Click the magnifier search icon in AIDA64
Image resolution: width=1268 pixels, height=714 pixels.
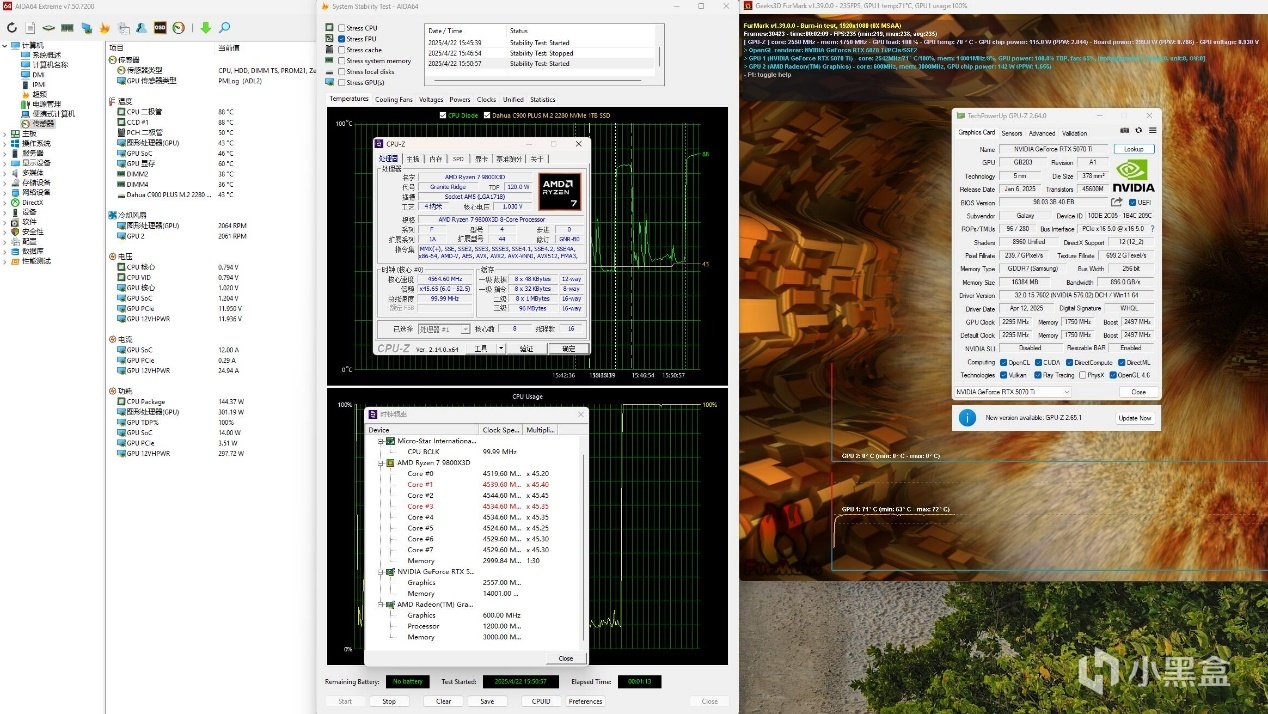pos(225,28)
